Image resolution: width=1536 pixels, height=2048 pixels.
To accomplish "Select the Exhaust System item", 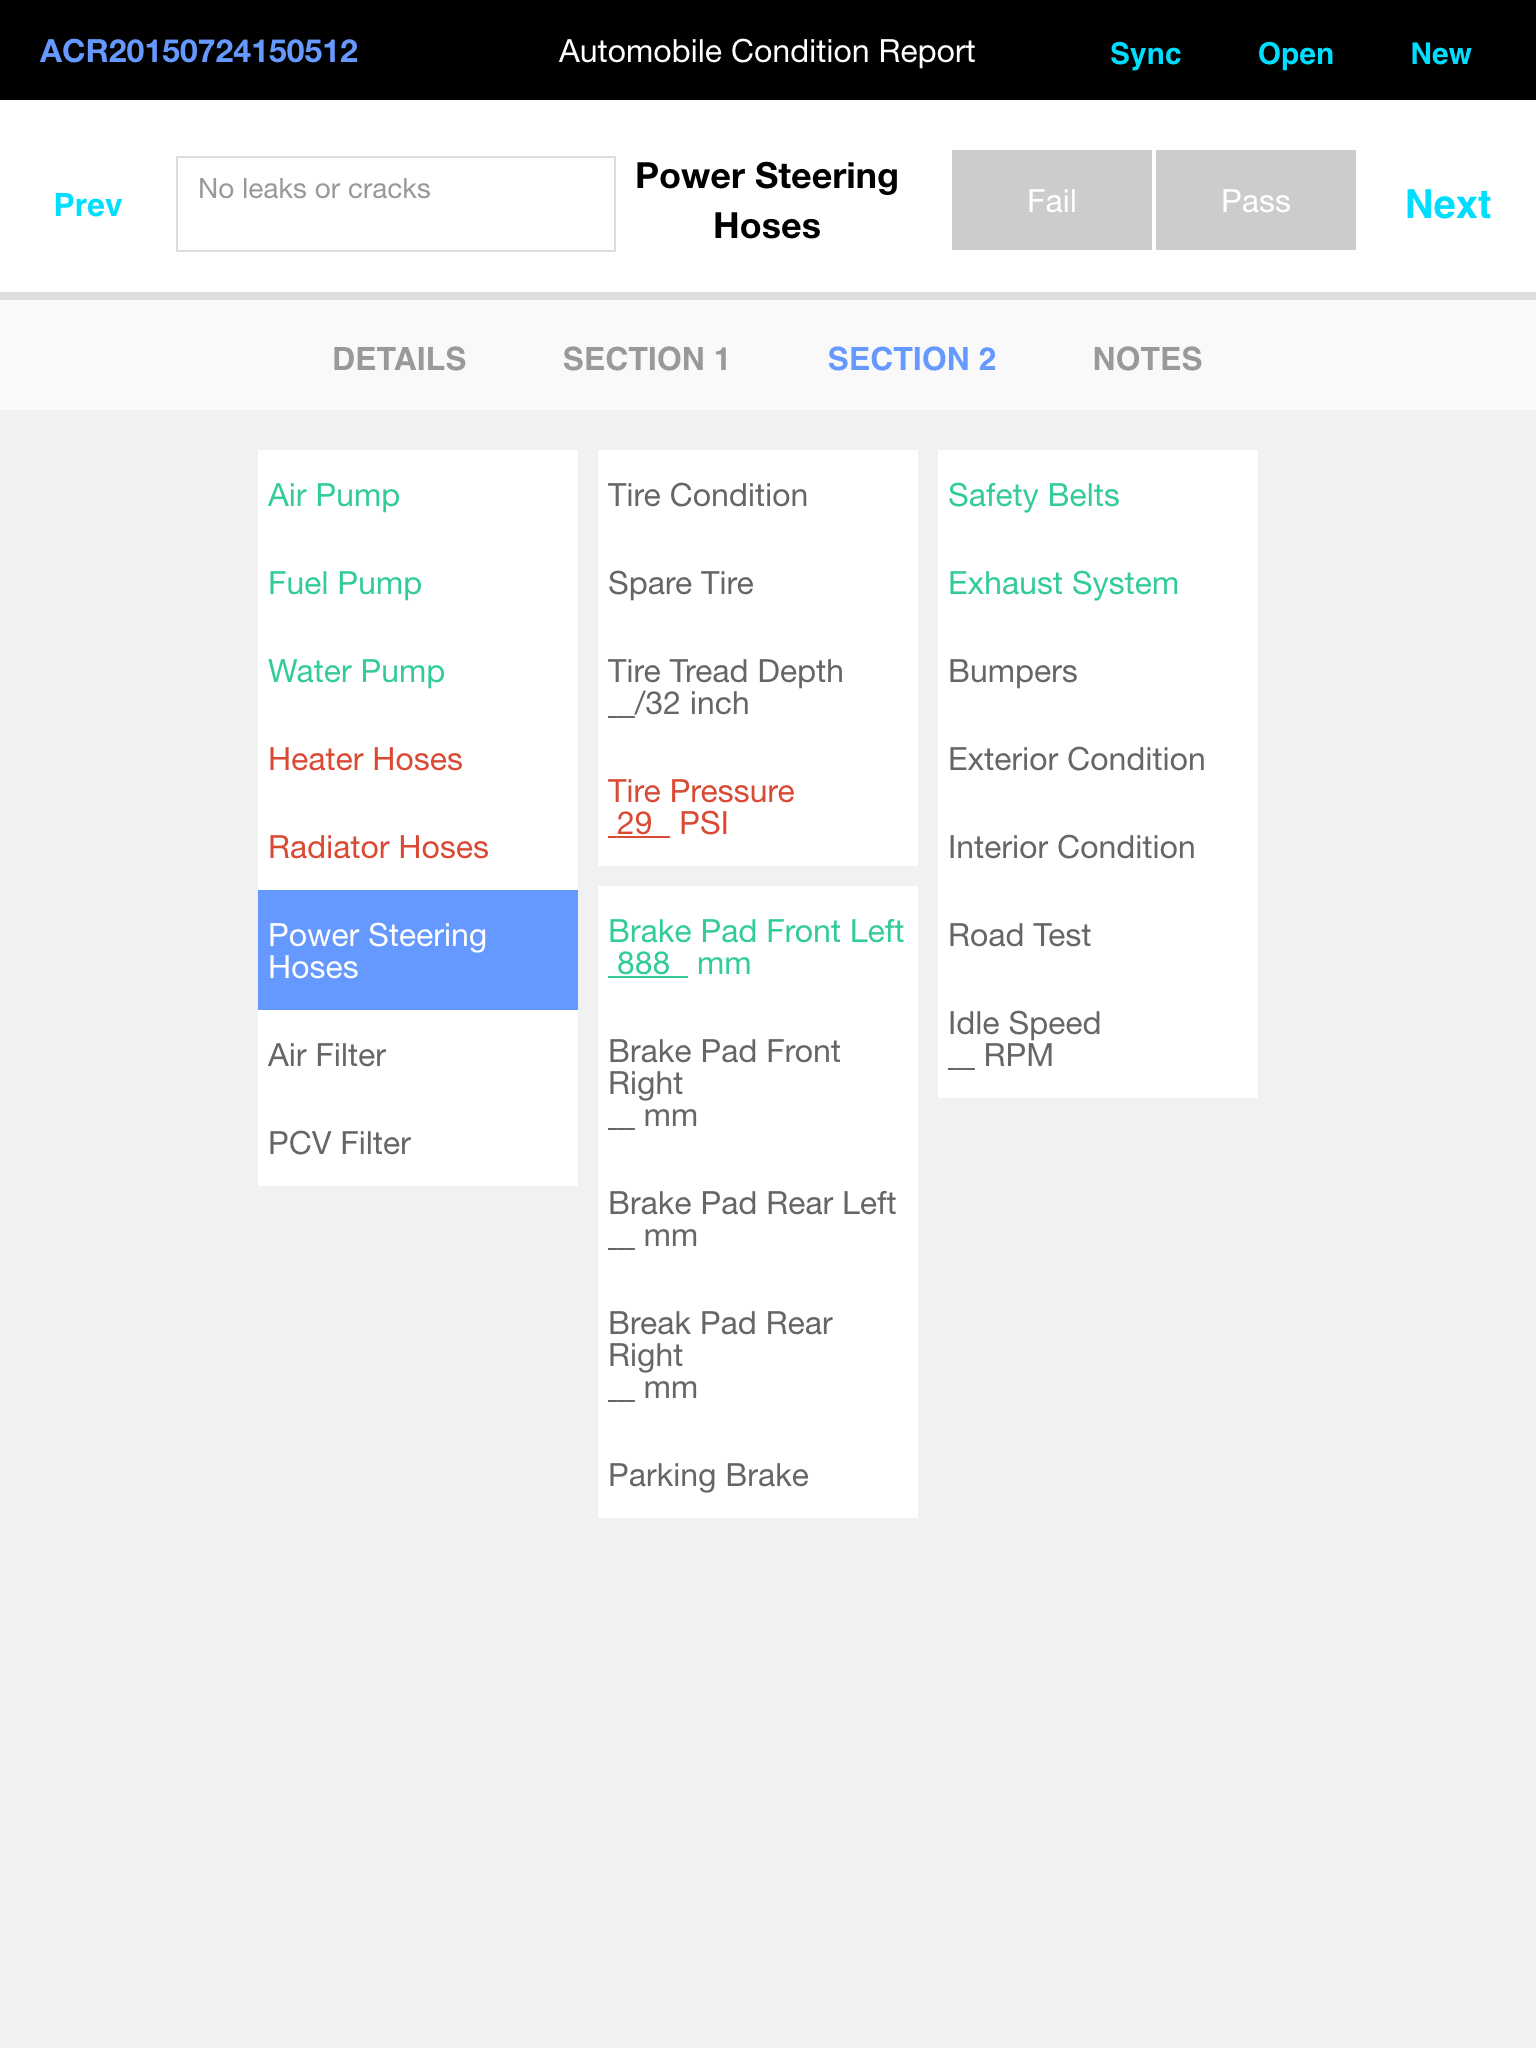I will point(1063,583).
